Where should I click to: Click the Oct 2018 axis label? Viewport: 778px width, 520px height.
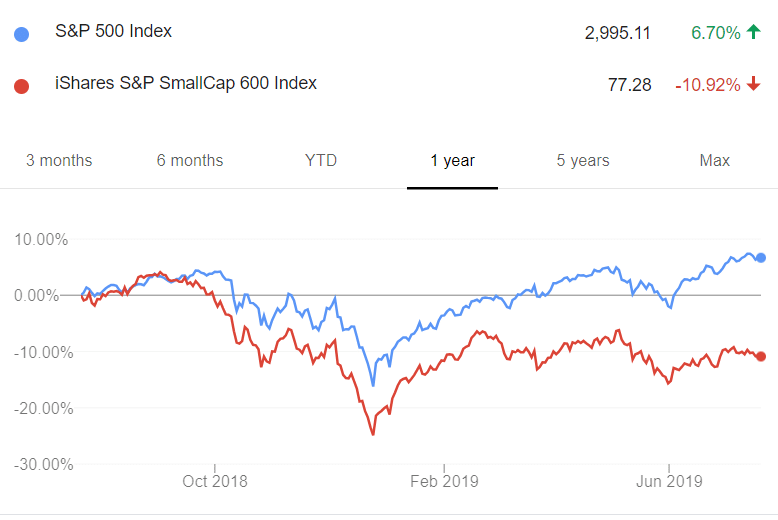(215, 481)
